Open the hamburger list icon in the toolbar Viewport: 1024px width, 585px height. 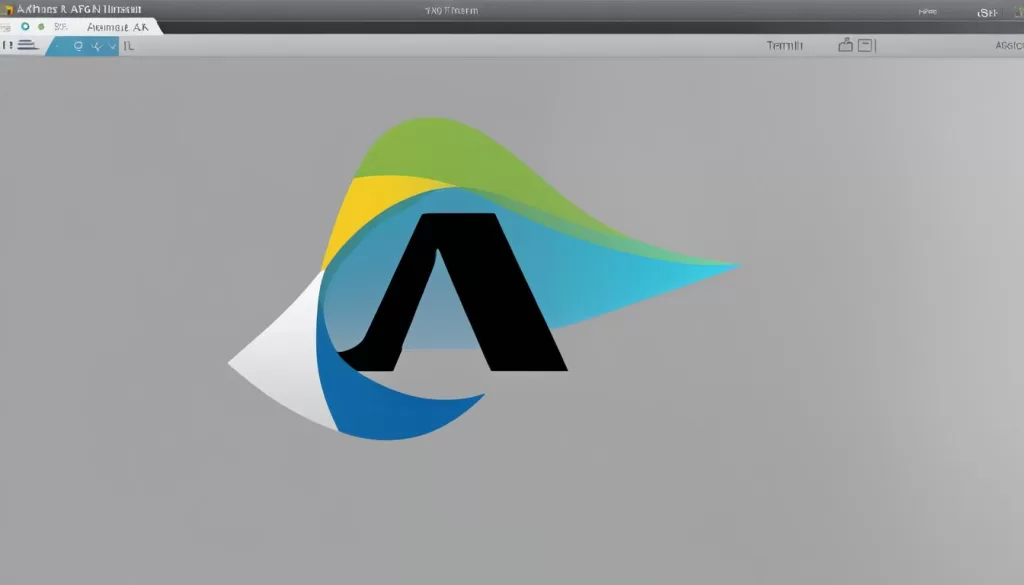[x=26, y=45]
